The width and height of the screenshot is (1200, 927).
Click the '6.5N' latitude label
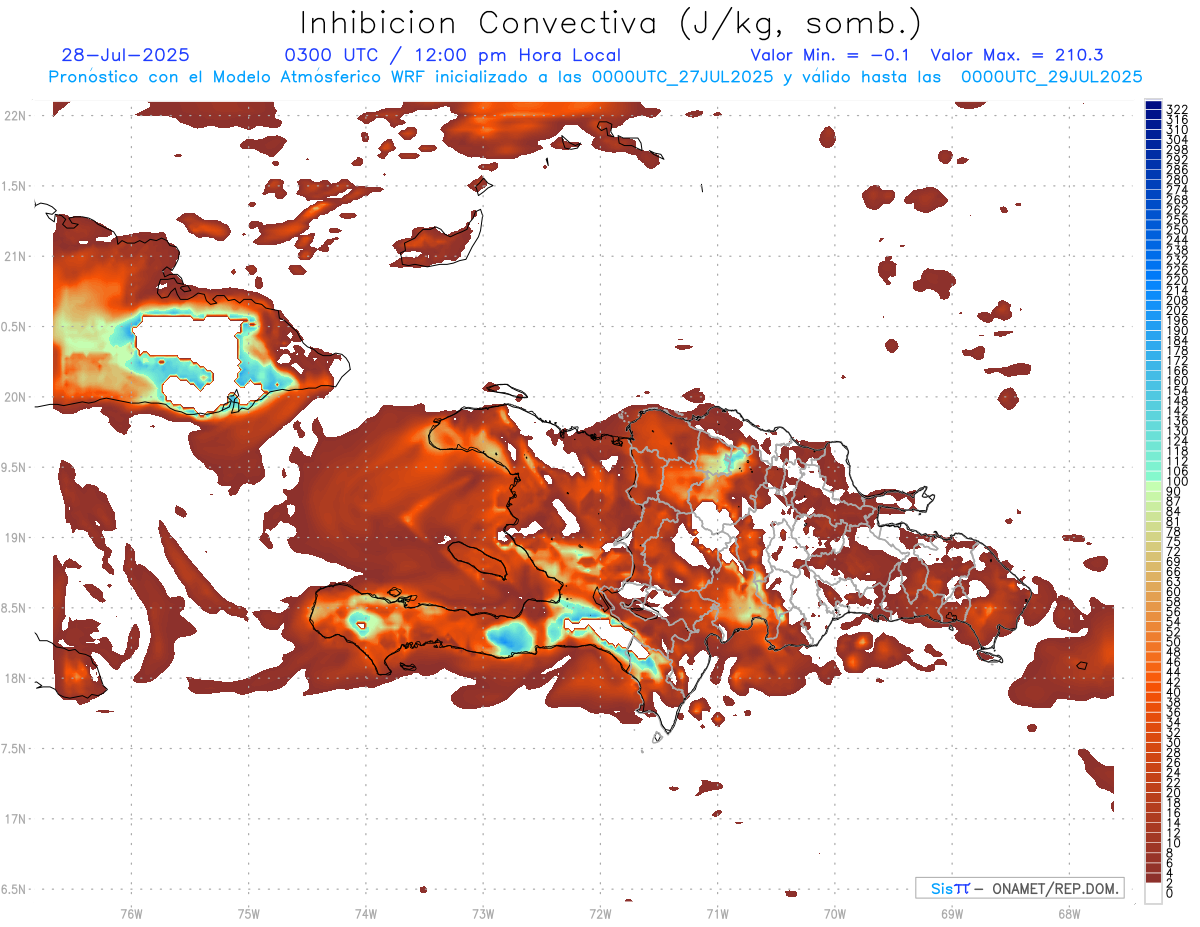pyautogui.click(x=14, y=890)
